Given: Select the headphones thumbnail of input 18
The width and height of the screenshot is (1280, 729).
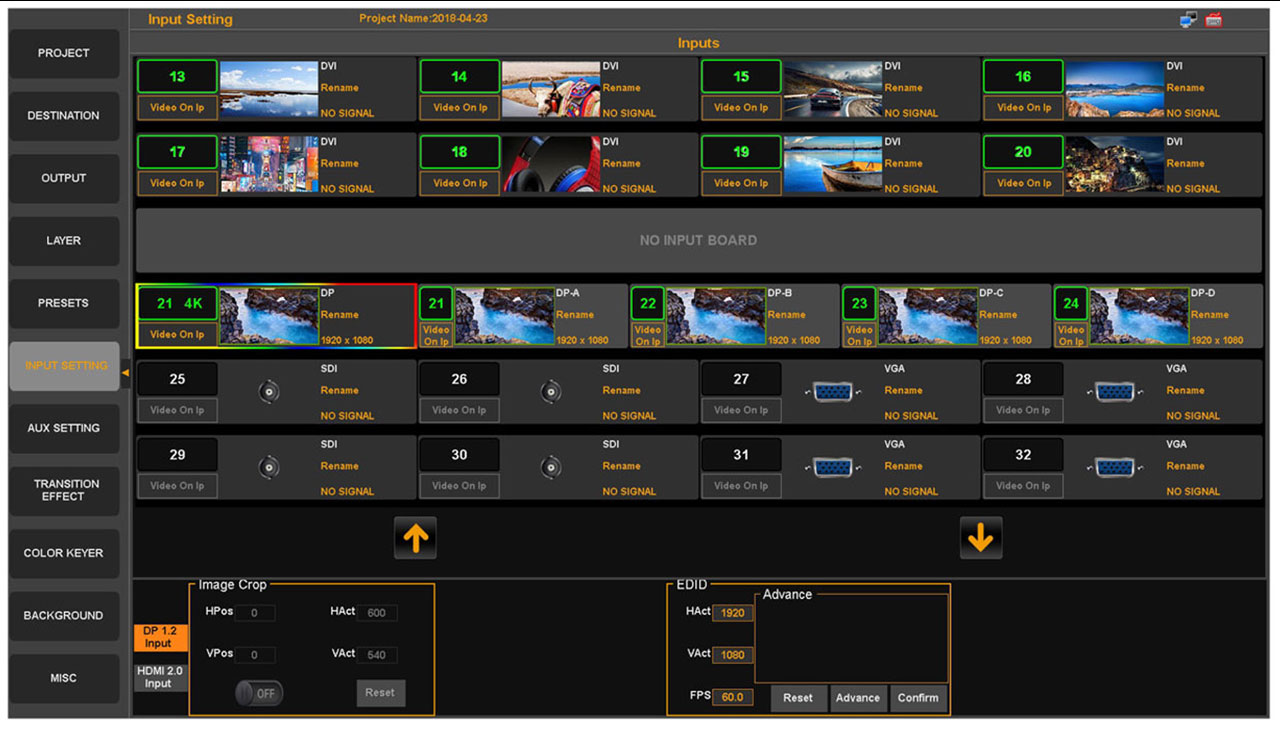Looking at the screenshot, I should pyautogui.click(x=541, y=164).
